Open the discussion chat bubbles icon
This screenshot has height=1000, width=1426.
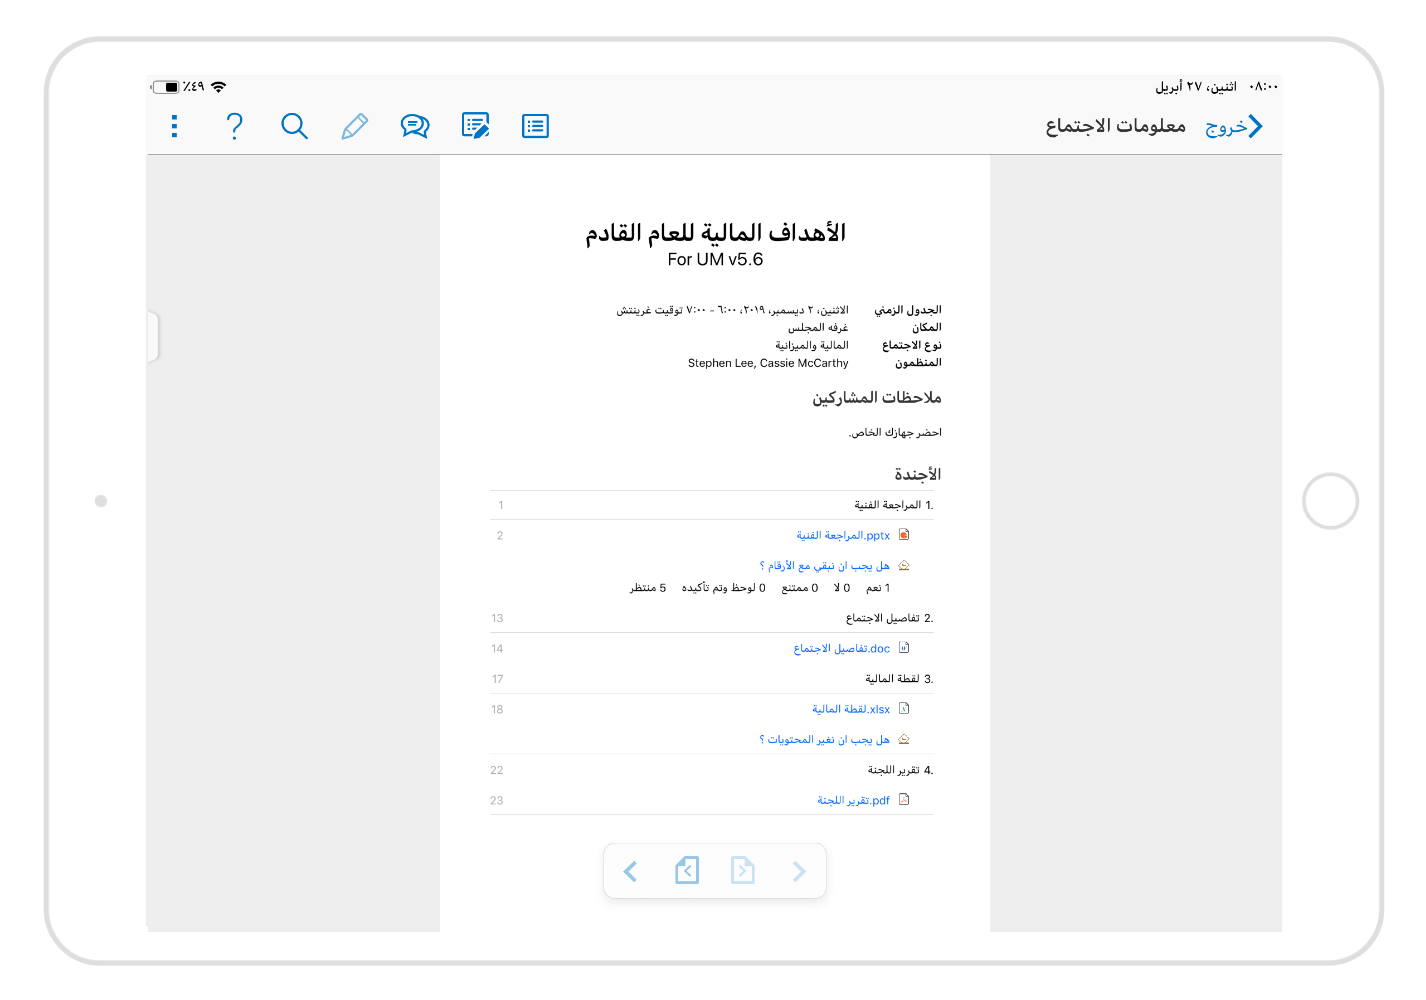pyautogui.click(x=414, y=126)
